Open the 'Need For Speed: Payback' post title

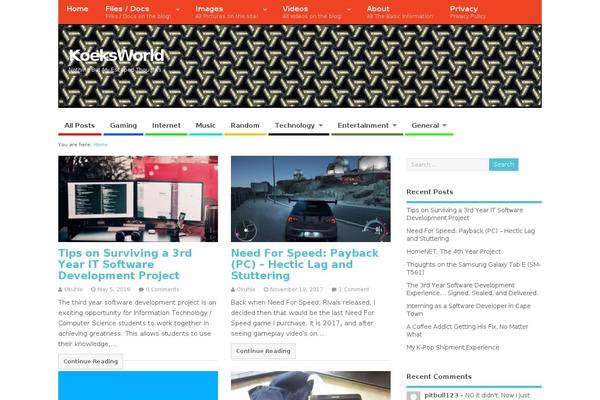point(305,264)
